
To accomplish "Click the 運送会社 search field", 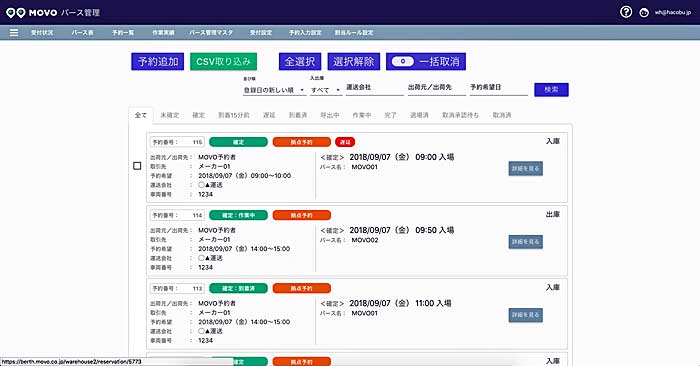I will (x=375, y=87).
